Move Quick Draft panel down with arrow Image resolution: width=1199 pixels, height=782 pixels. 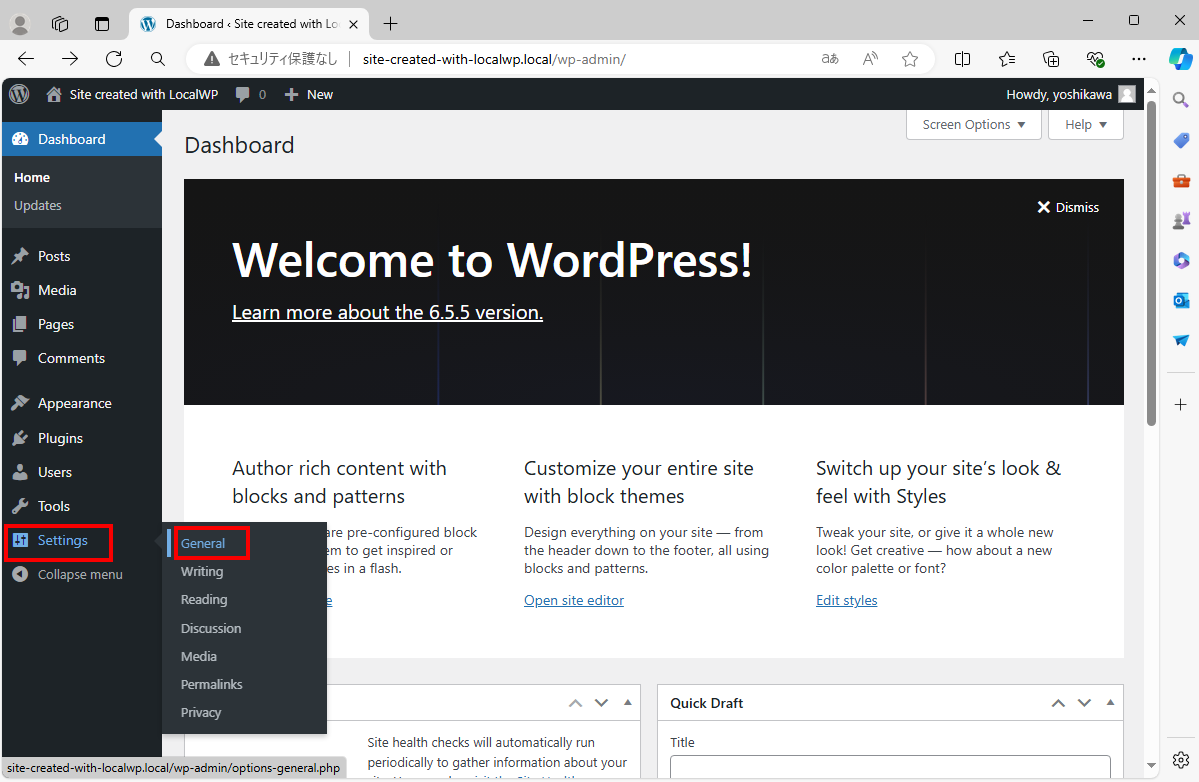[x=1084, y=703]
